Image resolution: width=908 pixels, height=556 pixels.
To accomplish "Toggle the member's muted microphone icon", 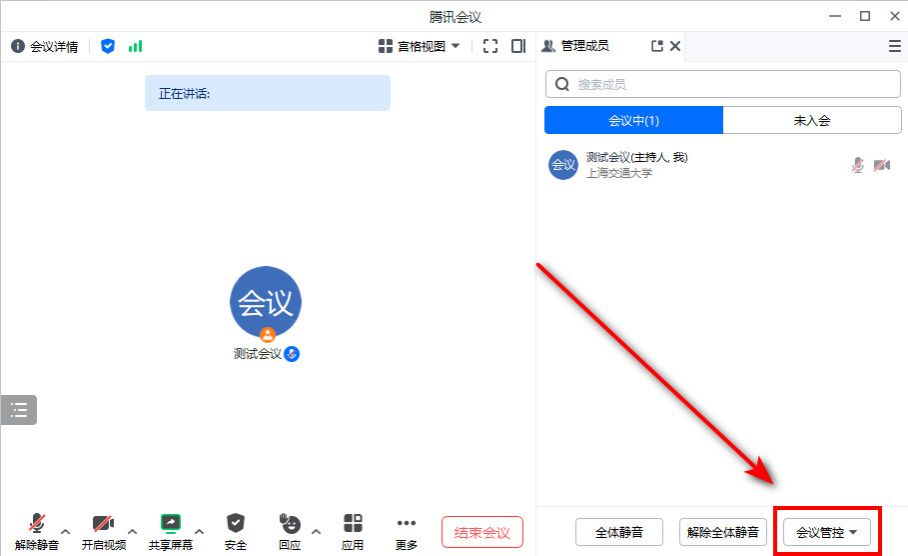I will pyautogui.click(x=858, y=165).
